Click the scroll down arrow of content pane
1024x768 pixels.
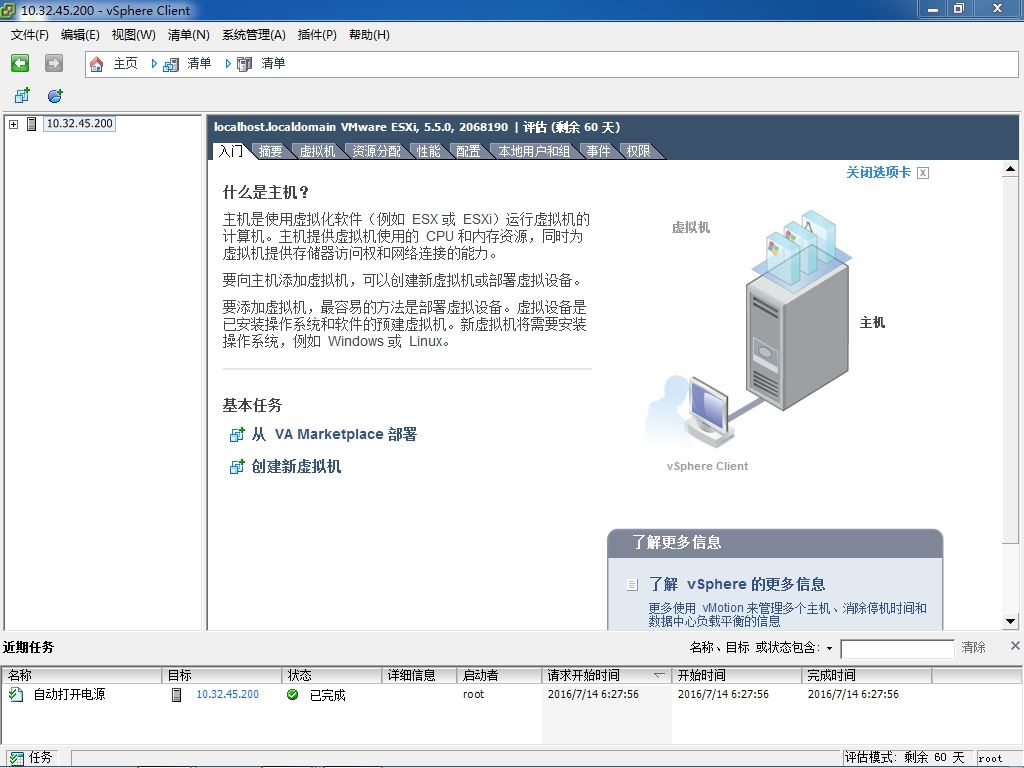[1010, 621]
